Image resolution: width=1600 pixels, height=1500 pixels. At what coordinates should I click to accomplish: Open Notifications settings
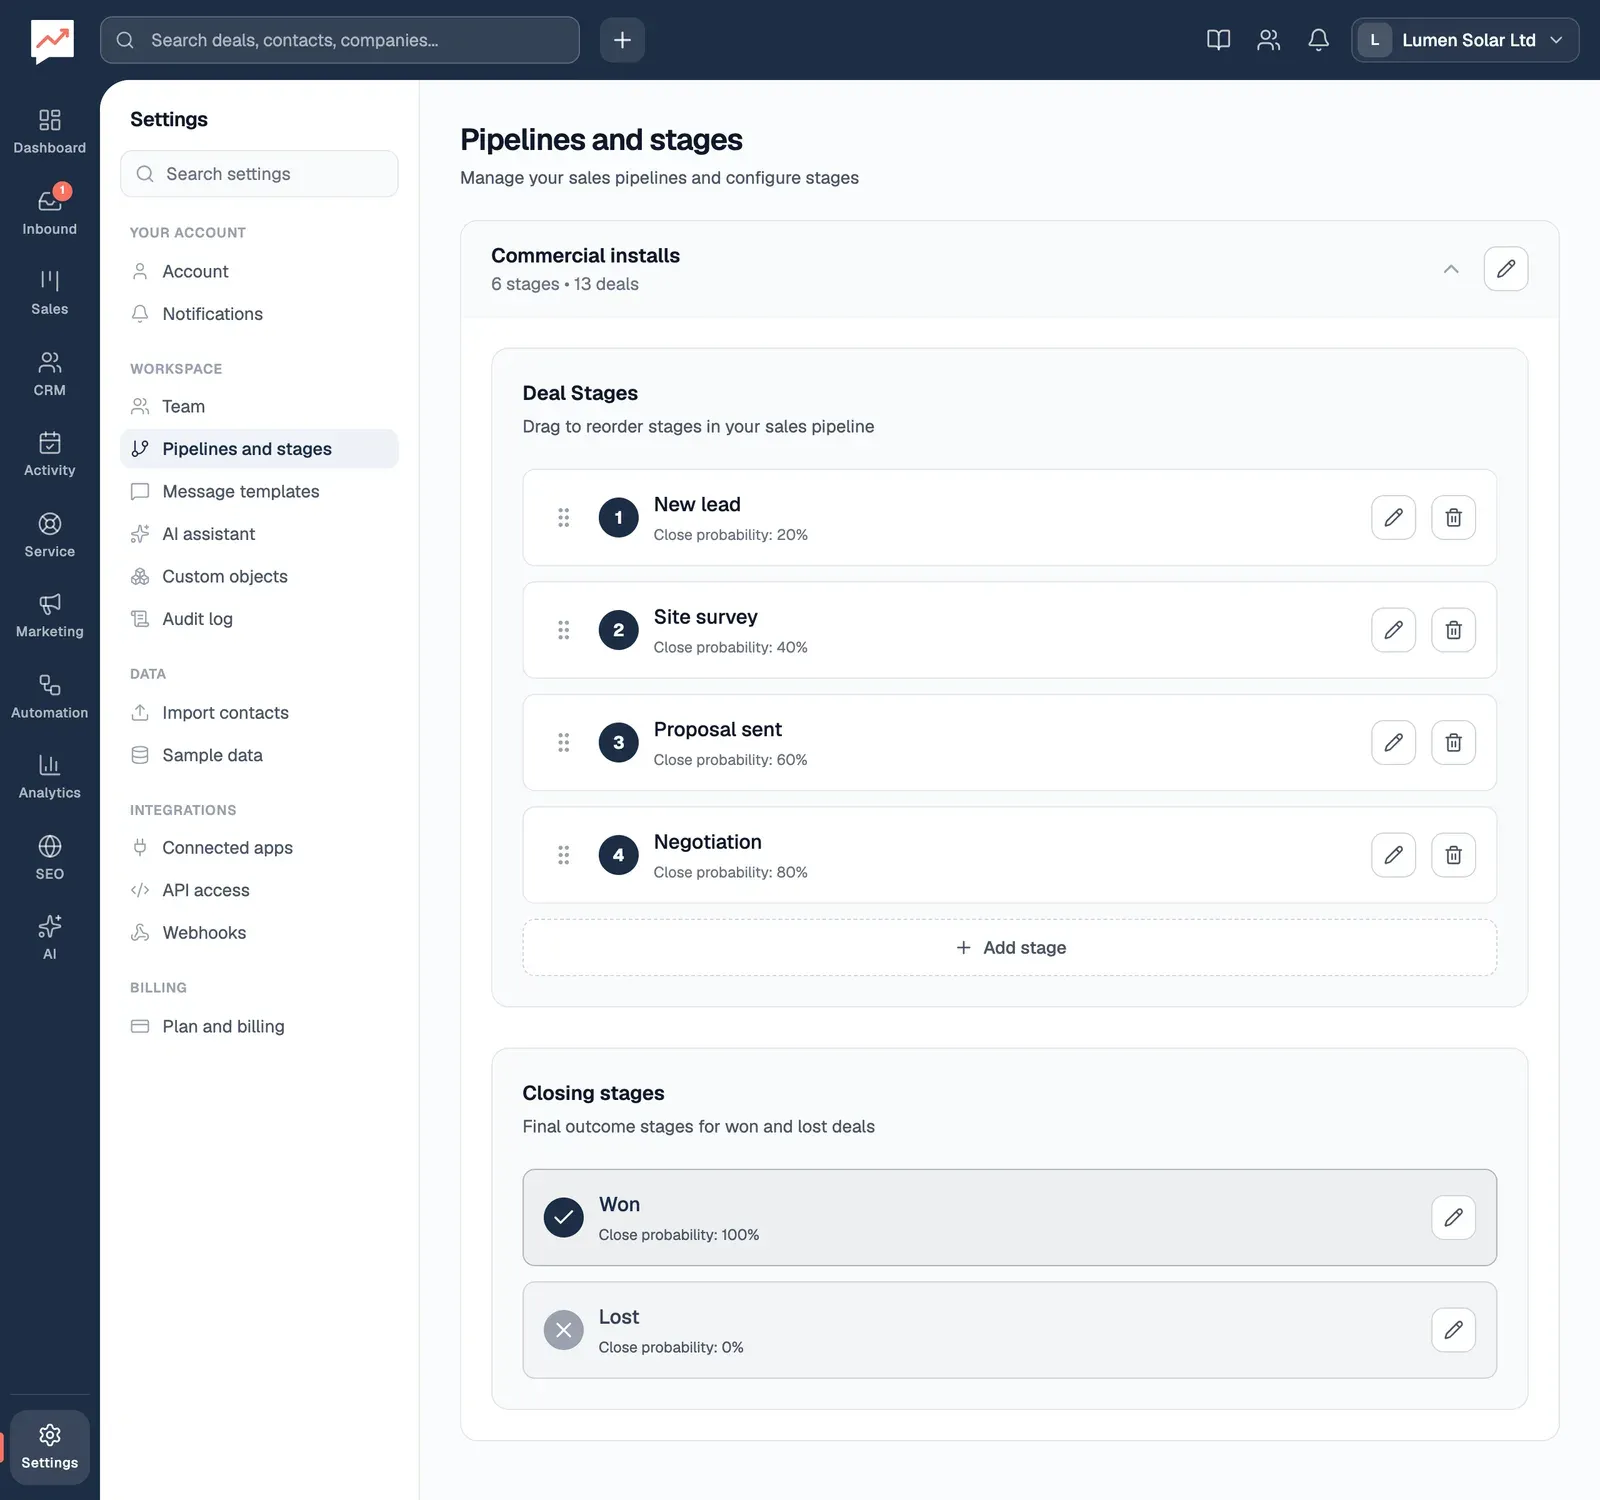259,314
